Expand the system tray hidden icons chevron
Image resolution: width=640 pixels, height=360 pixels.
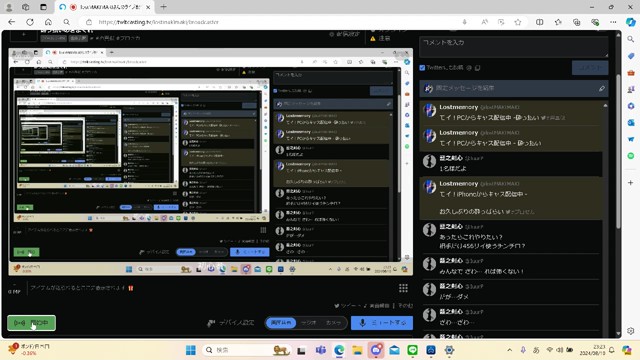click(509, 350)
